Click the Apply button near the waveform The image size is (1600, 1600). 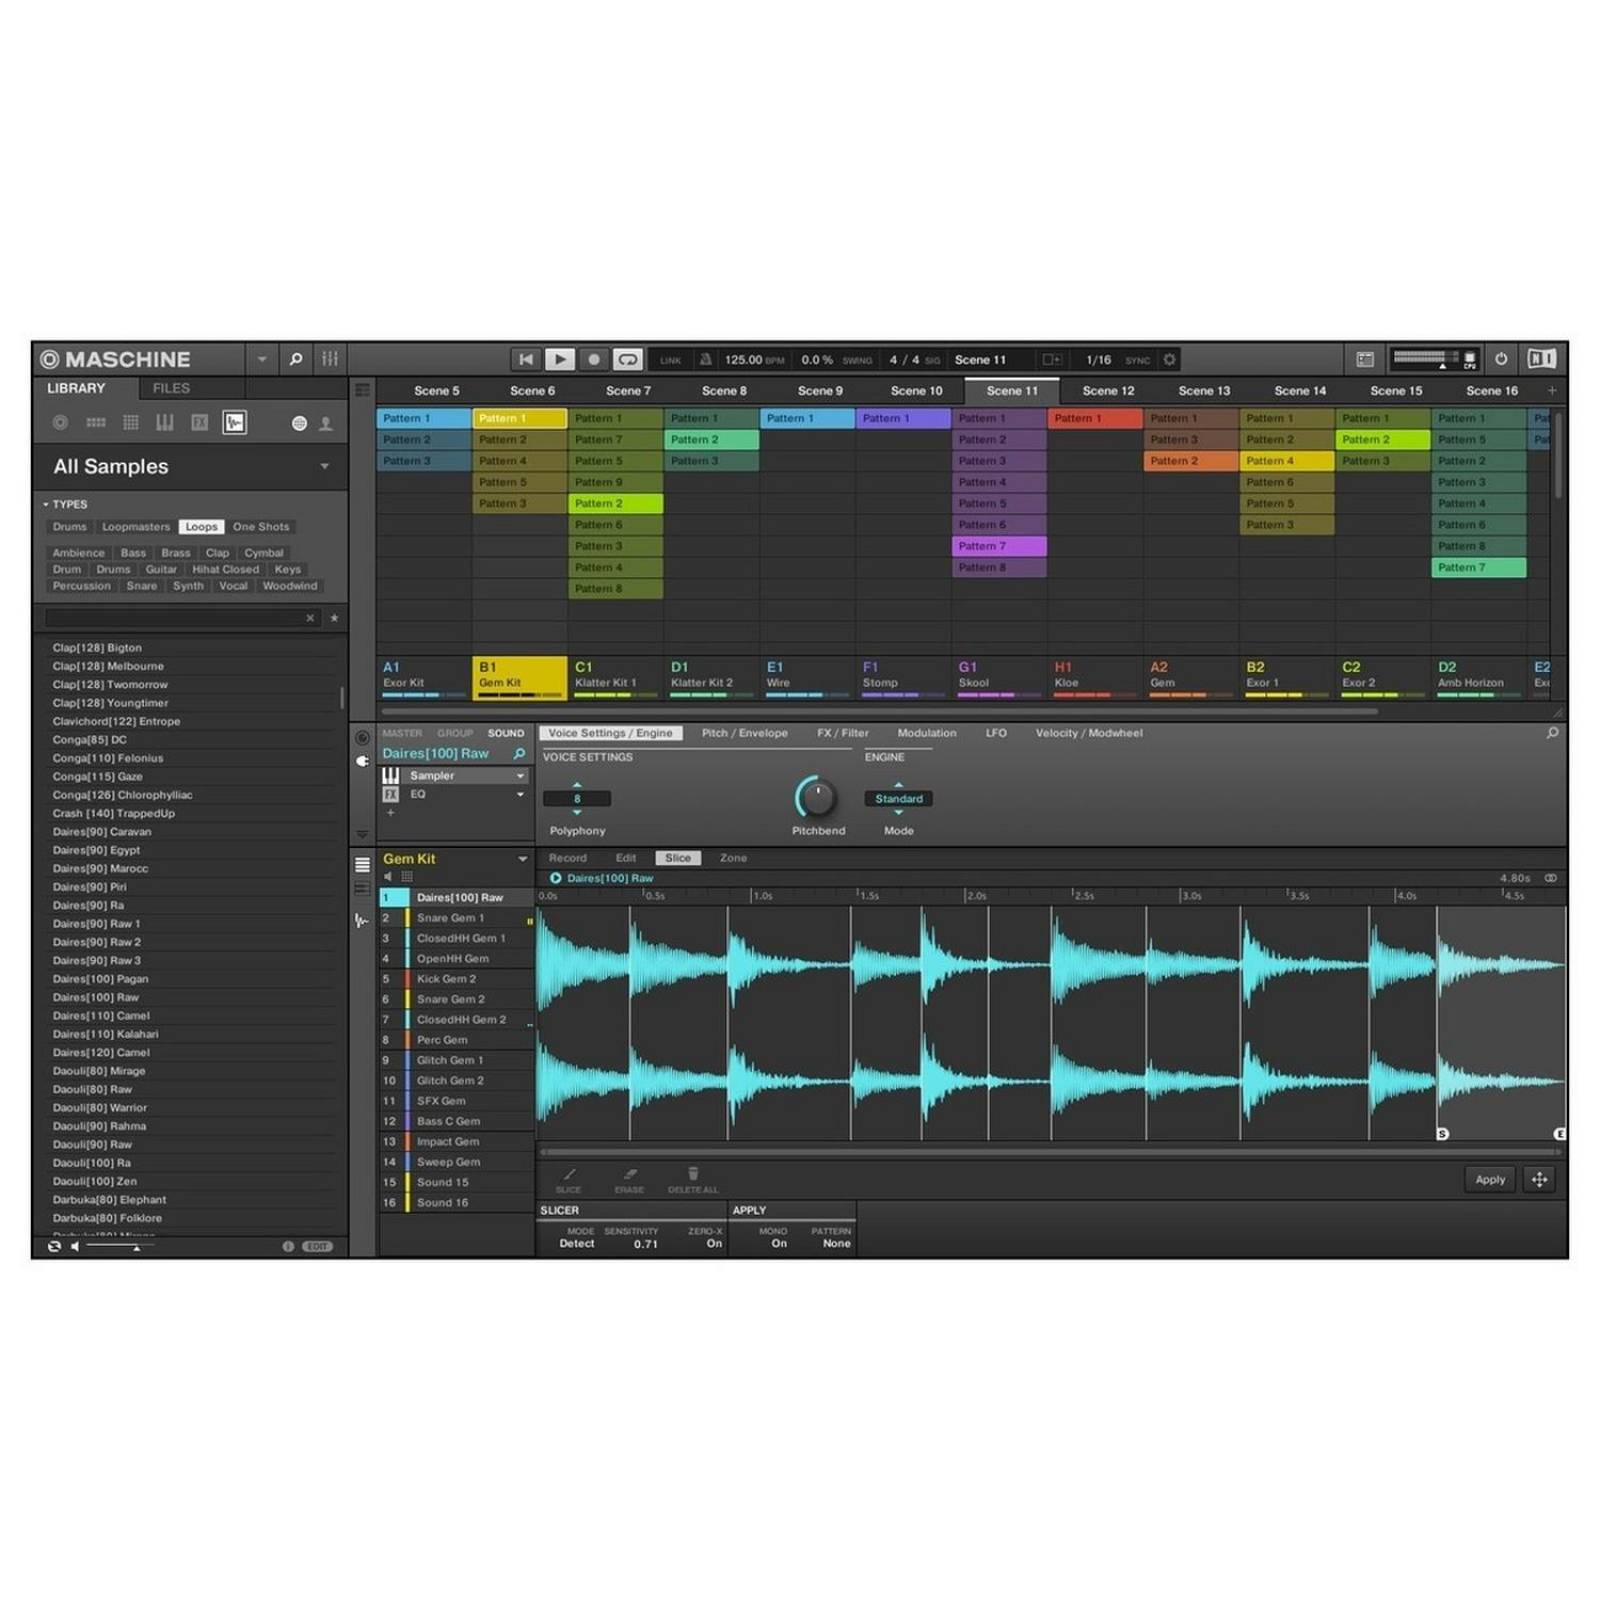1489,1179
